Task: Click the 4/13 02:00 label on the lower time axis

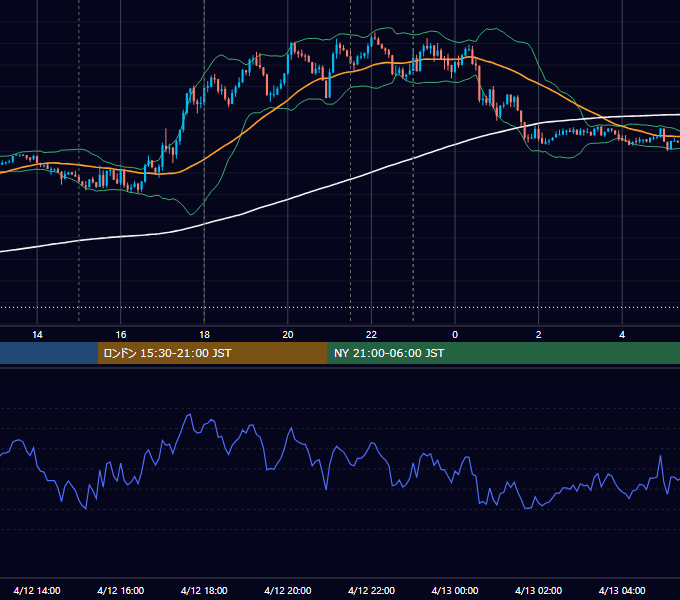Action: 539,590
